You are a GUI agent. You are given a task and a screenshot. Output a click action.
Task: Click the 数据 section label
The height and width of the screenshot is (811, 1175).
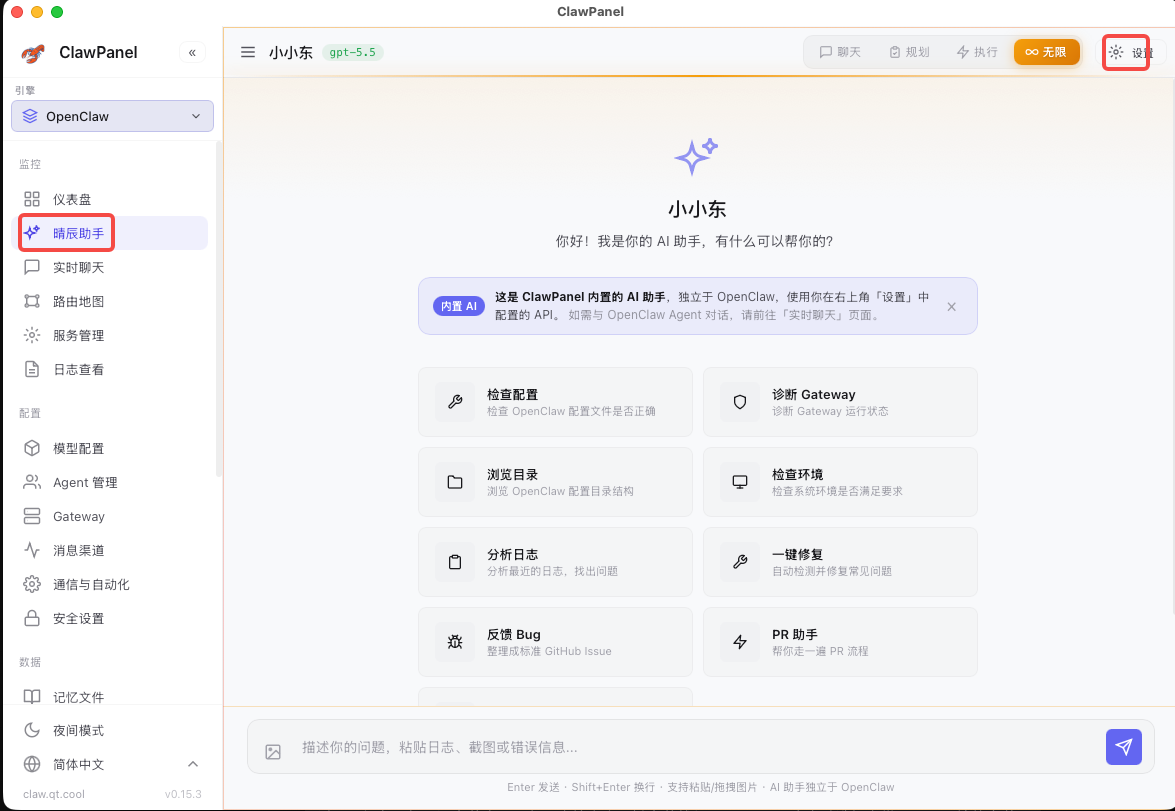click(30, 662)
